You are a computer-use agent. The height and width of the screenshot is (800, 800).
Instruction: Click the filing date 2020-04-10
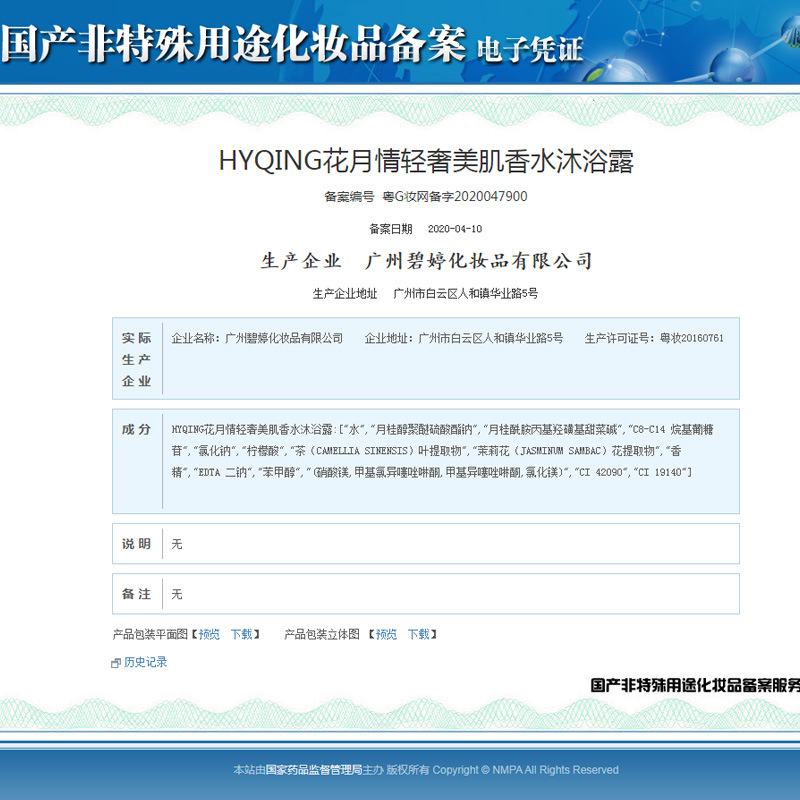(x=454, y=229)
